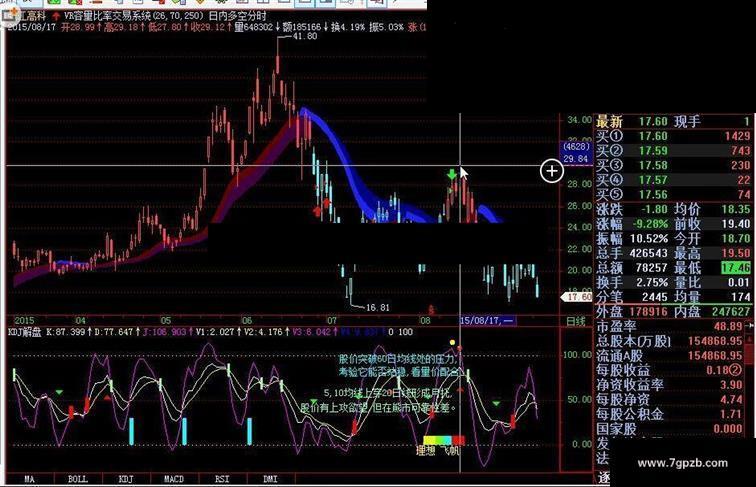756x487 pixels.
Task: Click the 总股本(万股) row
Action: pyautogui.click(x=669, y=341)
